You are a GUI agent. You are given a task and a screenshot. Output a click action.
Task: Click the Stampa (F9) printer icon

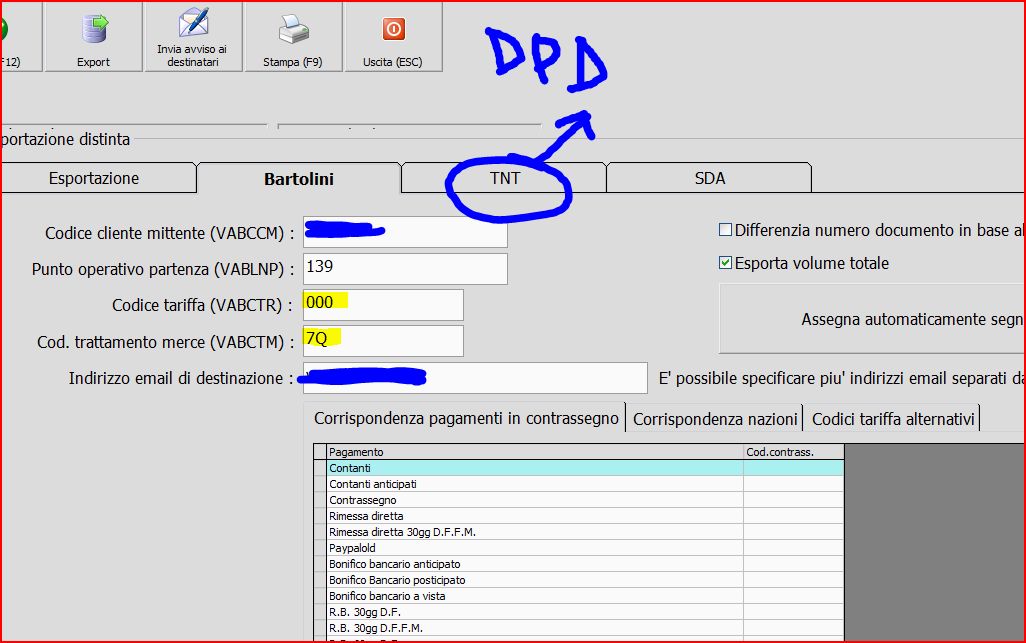point(294,29)
